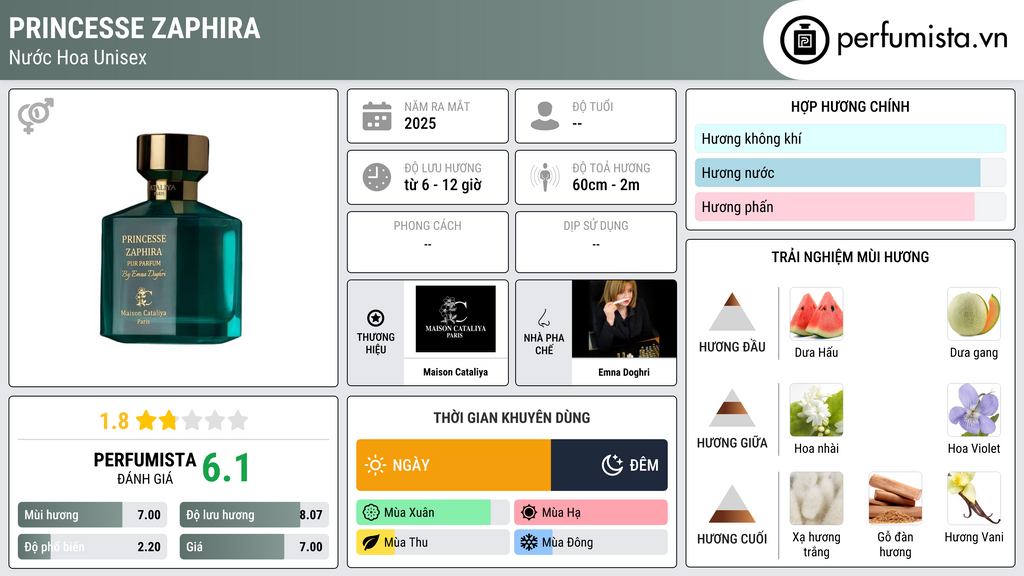Click the Độ lưu hương 8.07 score bar
The height and width of the screenshot is (576, 1024).
tap(254, 515)
